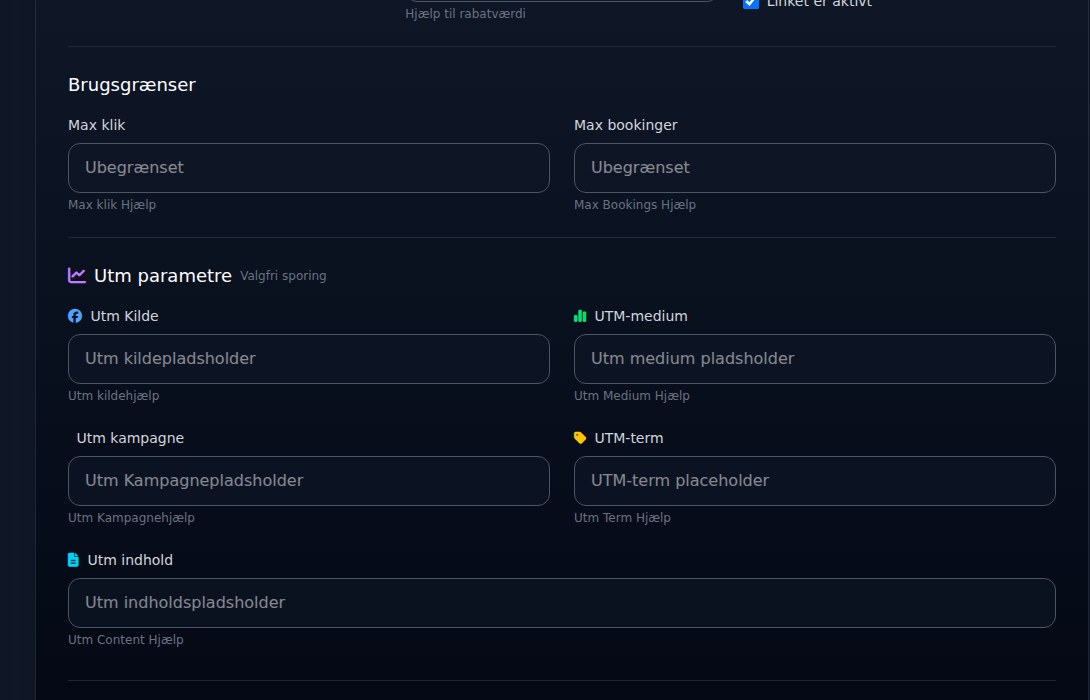Click the Utm kildehjælp hint text
Image resolution: width=1090 pixels, height=700 pixels.
click(x=114, y=396)
